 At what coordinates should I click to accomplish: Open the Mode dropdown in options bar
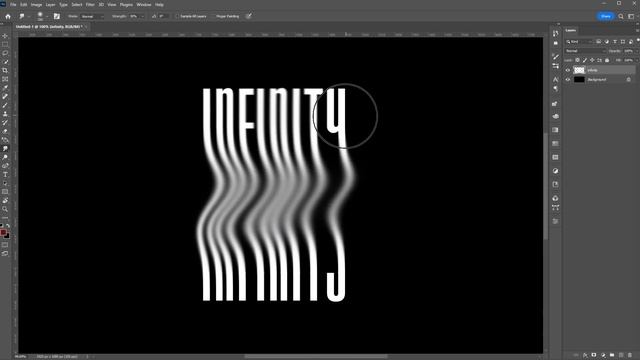pos(92,16)
